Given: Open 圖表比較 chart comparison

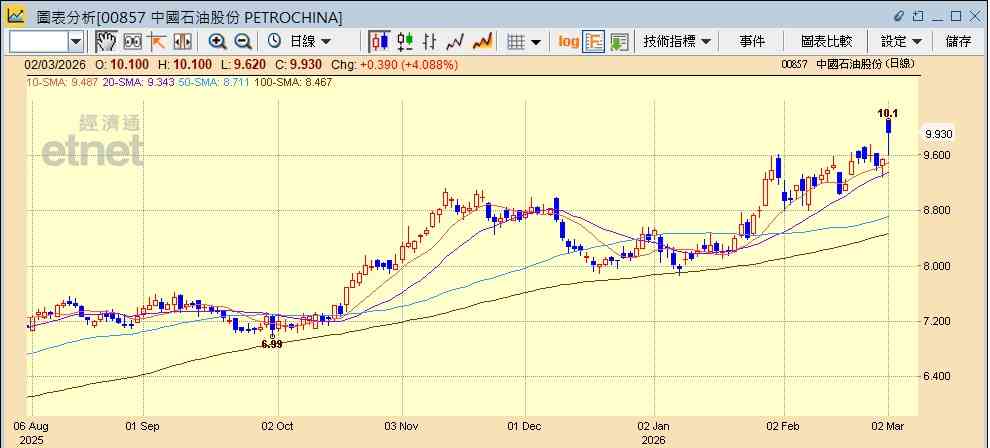Looking at the screenshot, I should click(826, 42).
